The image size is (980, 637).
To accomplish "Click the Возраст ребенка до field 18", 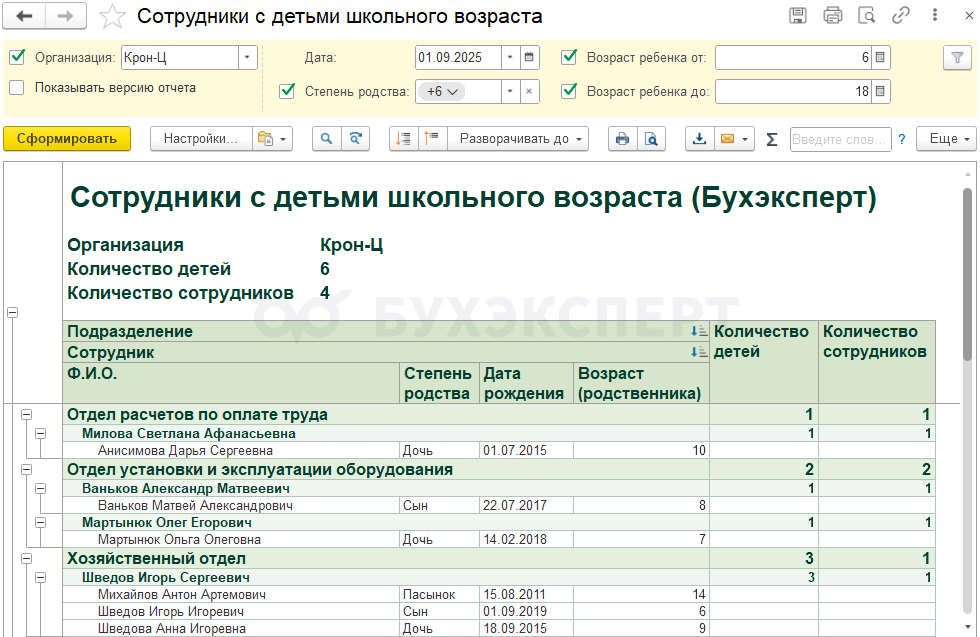I will click(793, 91).
